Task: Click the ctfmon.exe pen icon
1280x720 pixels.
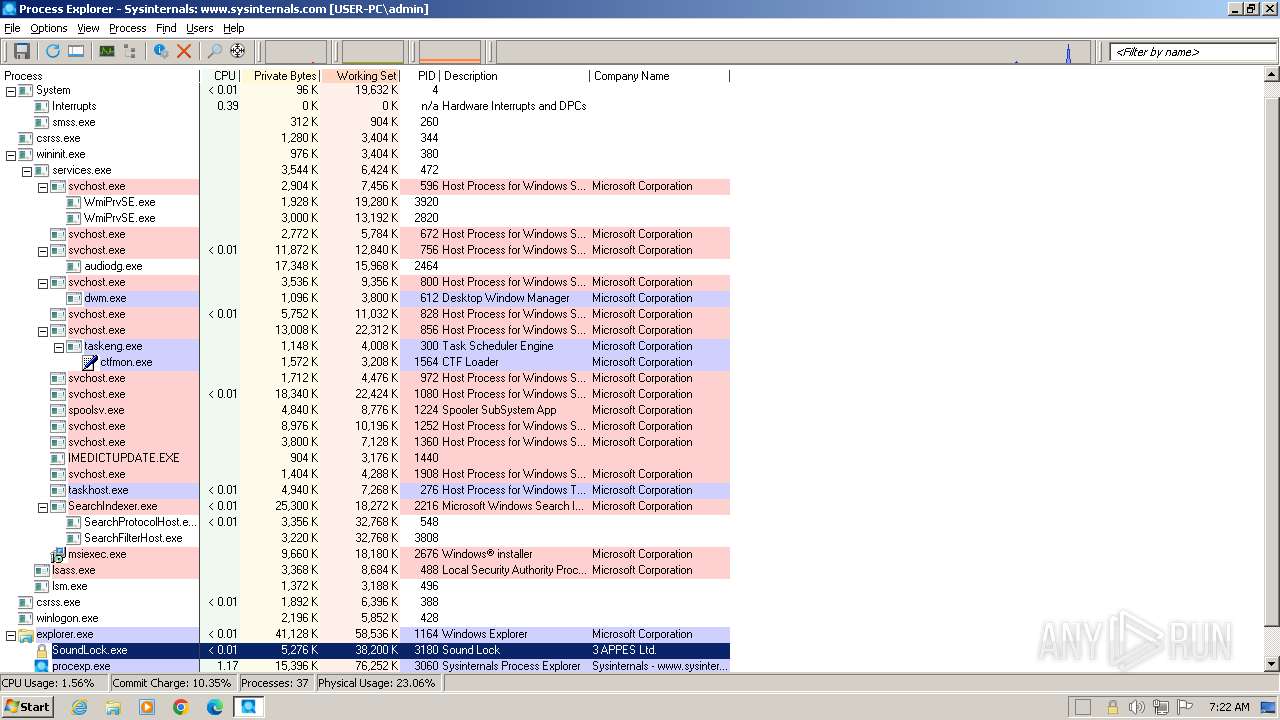Action: click(90, 362)
